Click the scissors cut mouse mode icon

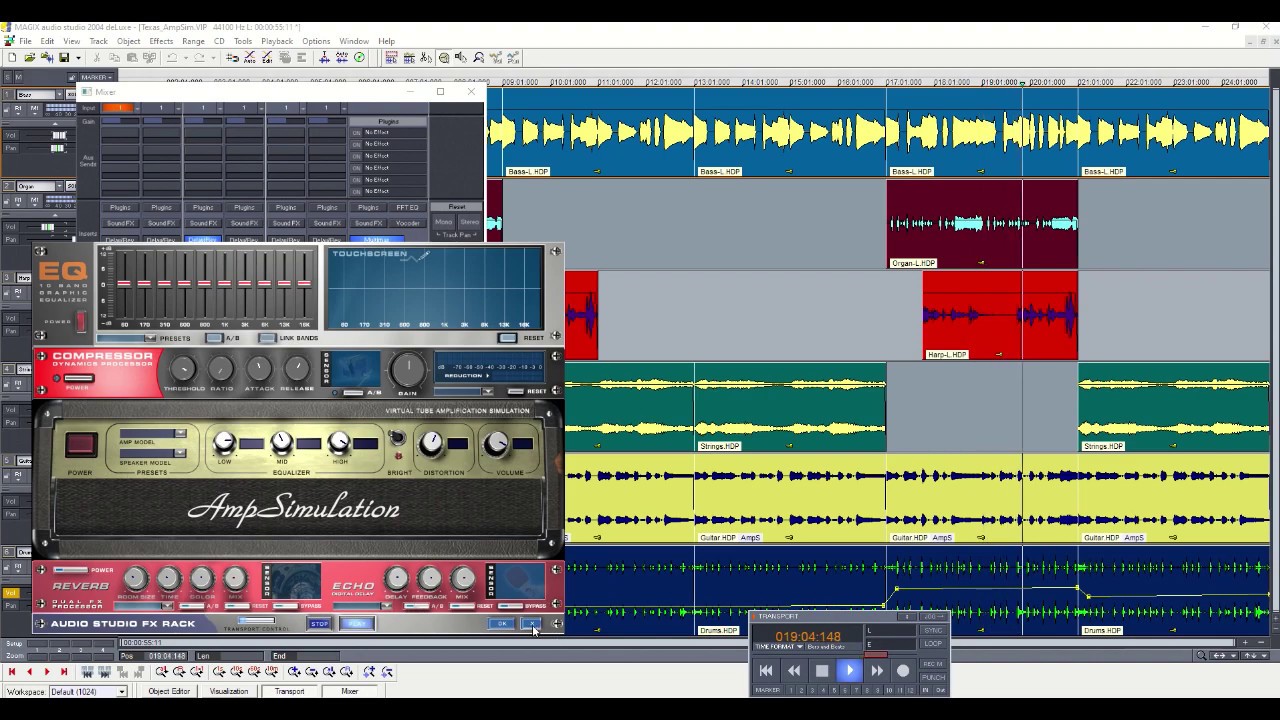tap(426, 58)
